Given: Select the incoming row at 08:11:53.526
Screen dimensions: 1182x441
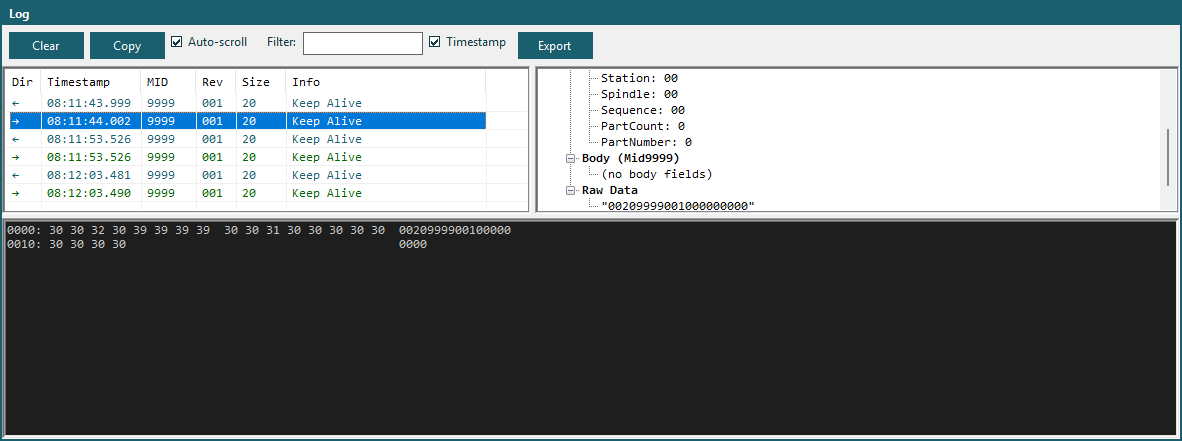Looking at the screenshot, I should tap(247, 139).
